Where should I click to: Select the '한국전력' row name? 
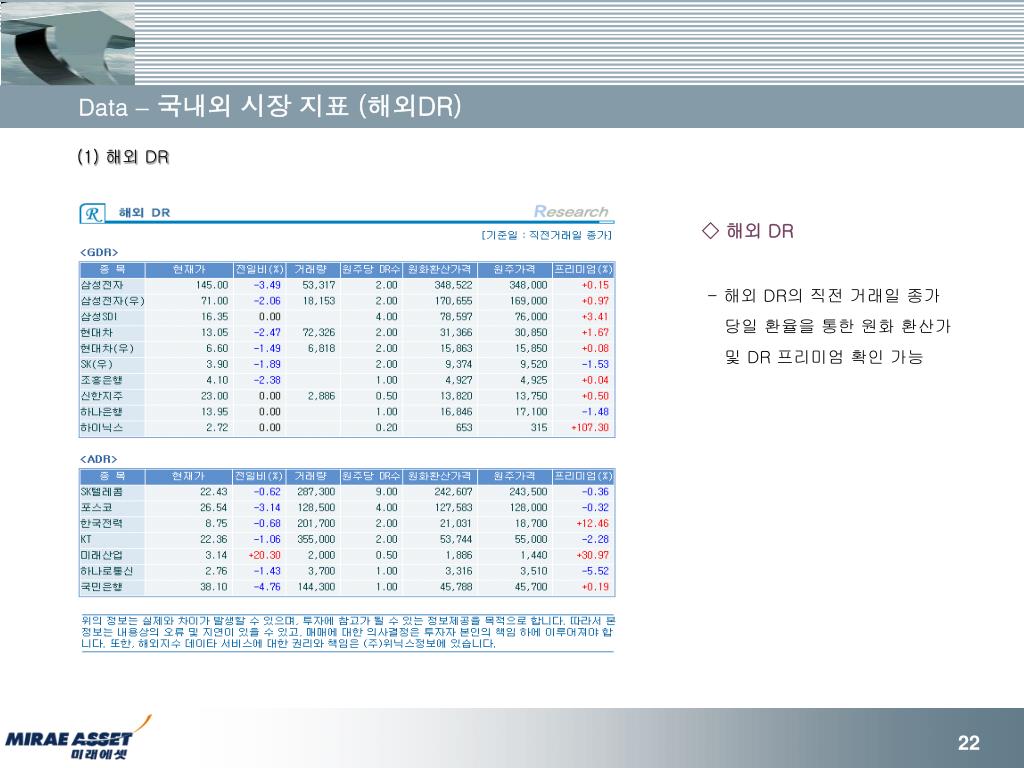point(101,524)
